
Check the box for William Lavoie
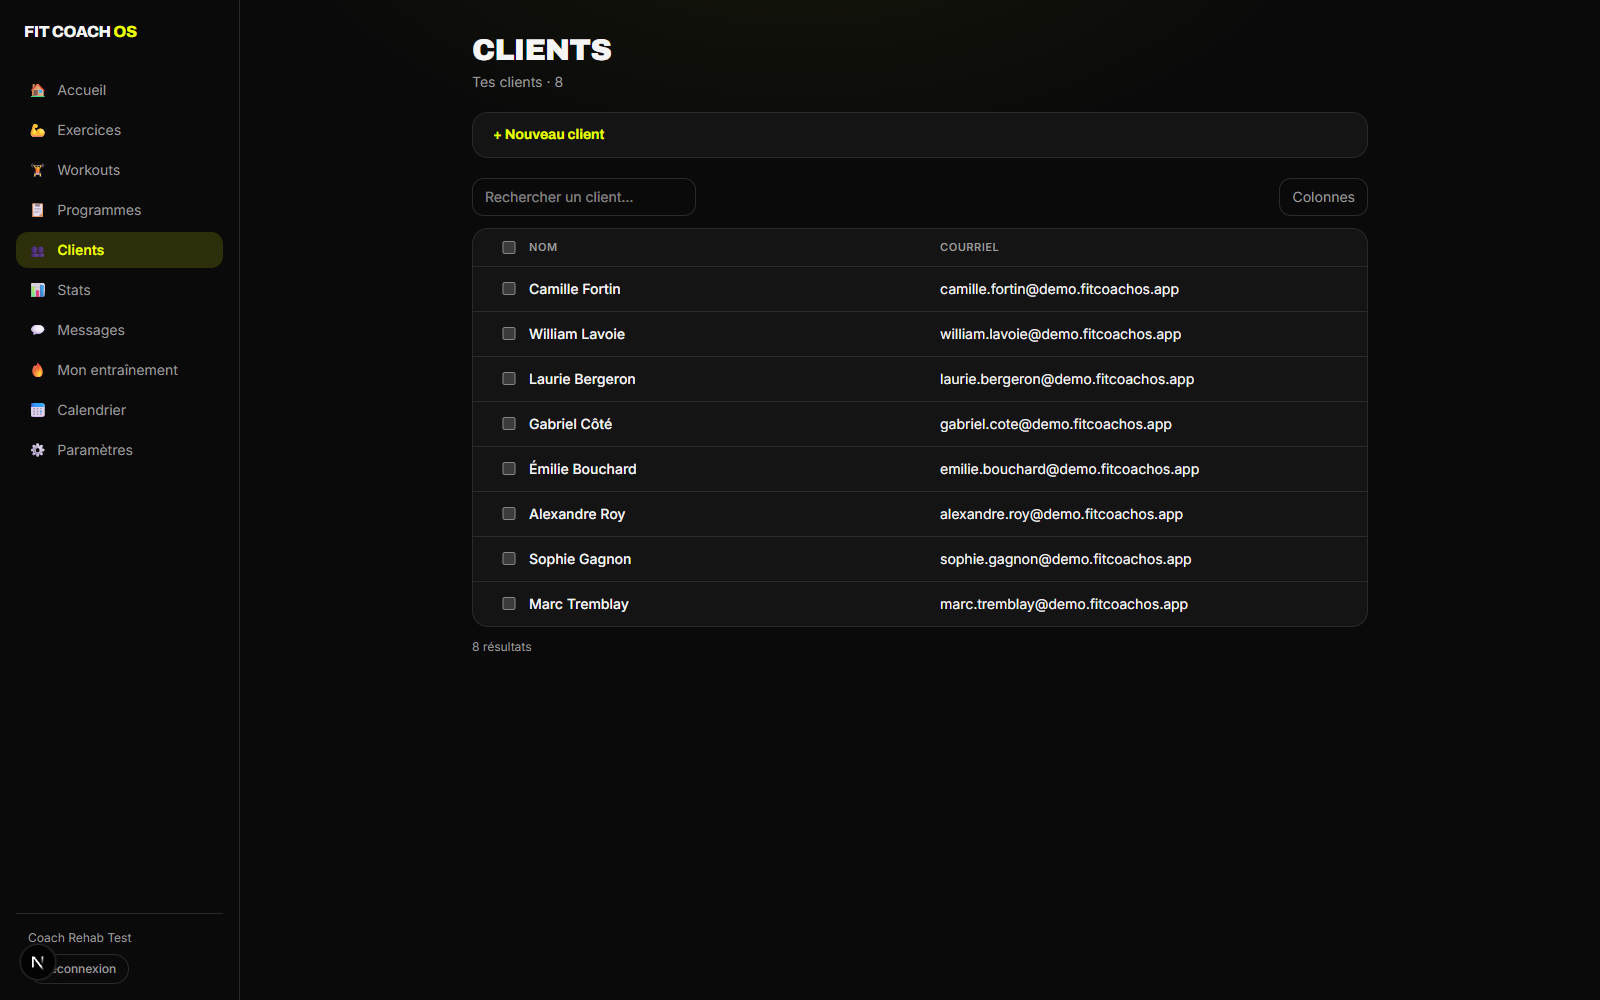click(x=509, y=334)
